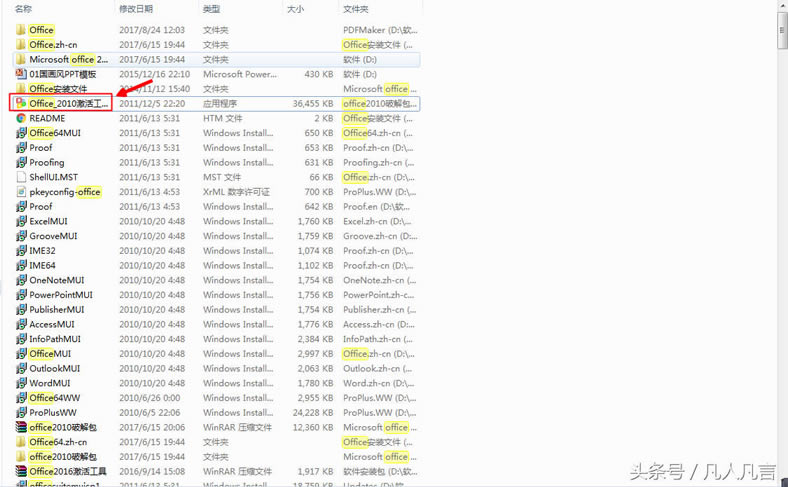Click the Proof entry sized 653 KB
This screenshot has height=487, width=788.
pos(41,148)
